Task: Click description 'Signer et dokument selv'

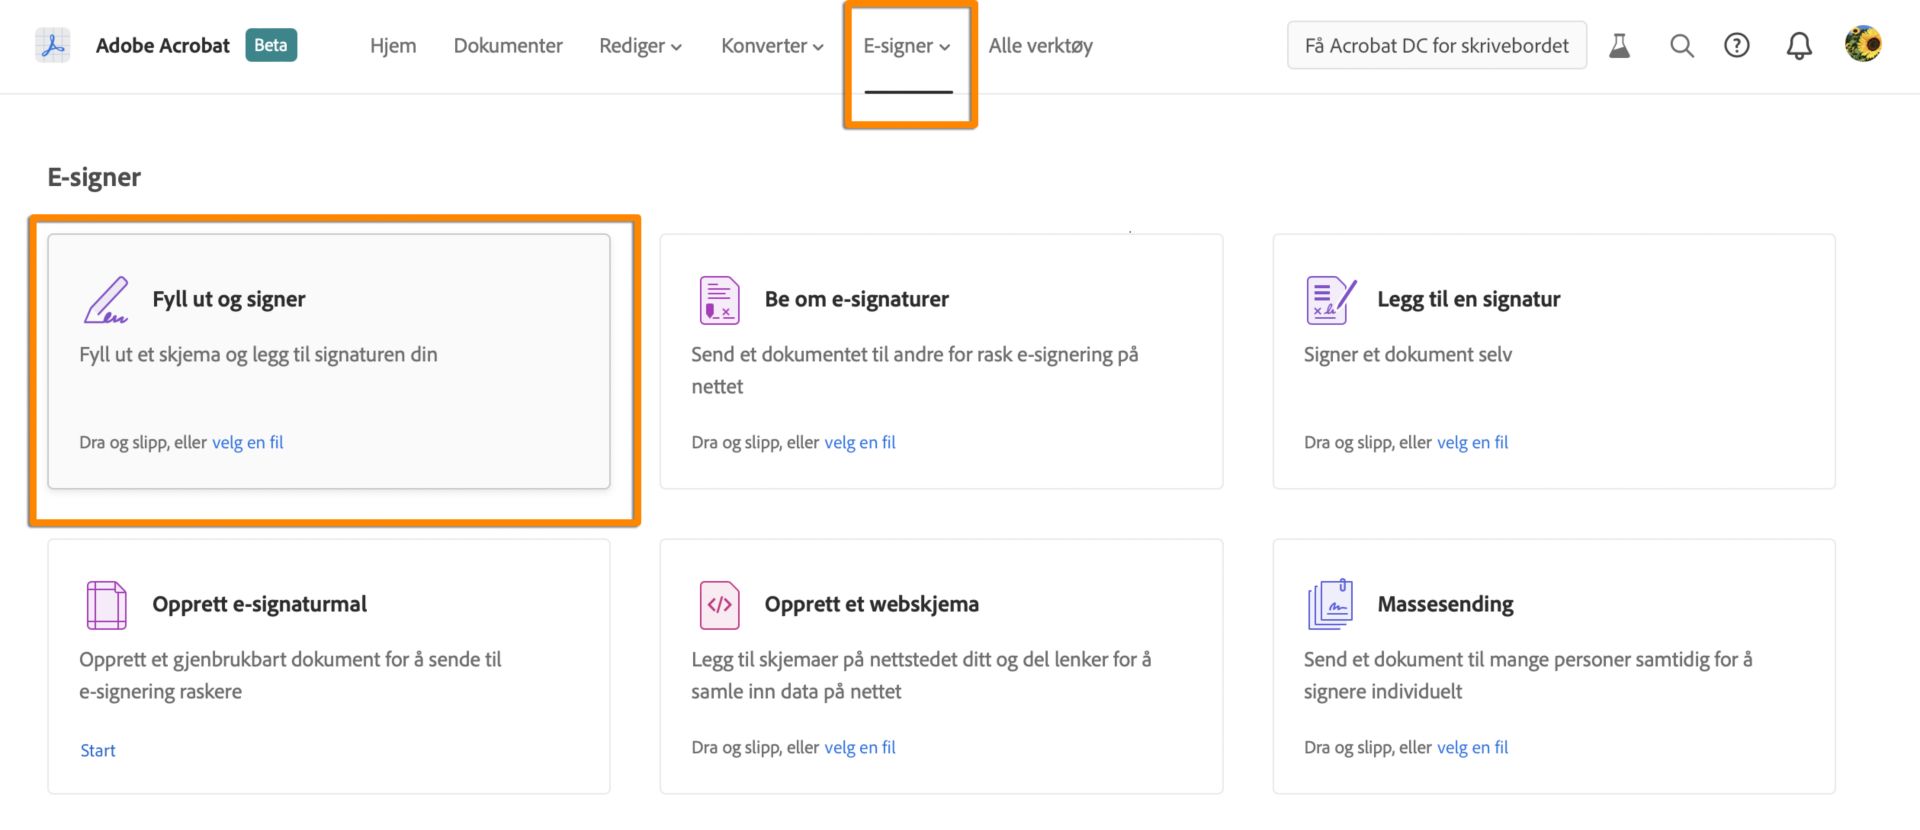Action: [x=1408, y=354]
